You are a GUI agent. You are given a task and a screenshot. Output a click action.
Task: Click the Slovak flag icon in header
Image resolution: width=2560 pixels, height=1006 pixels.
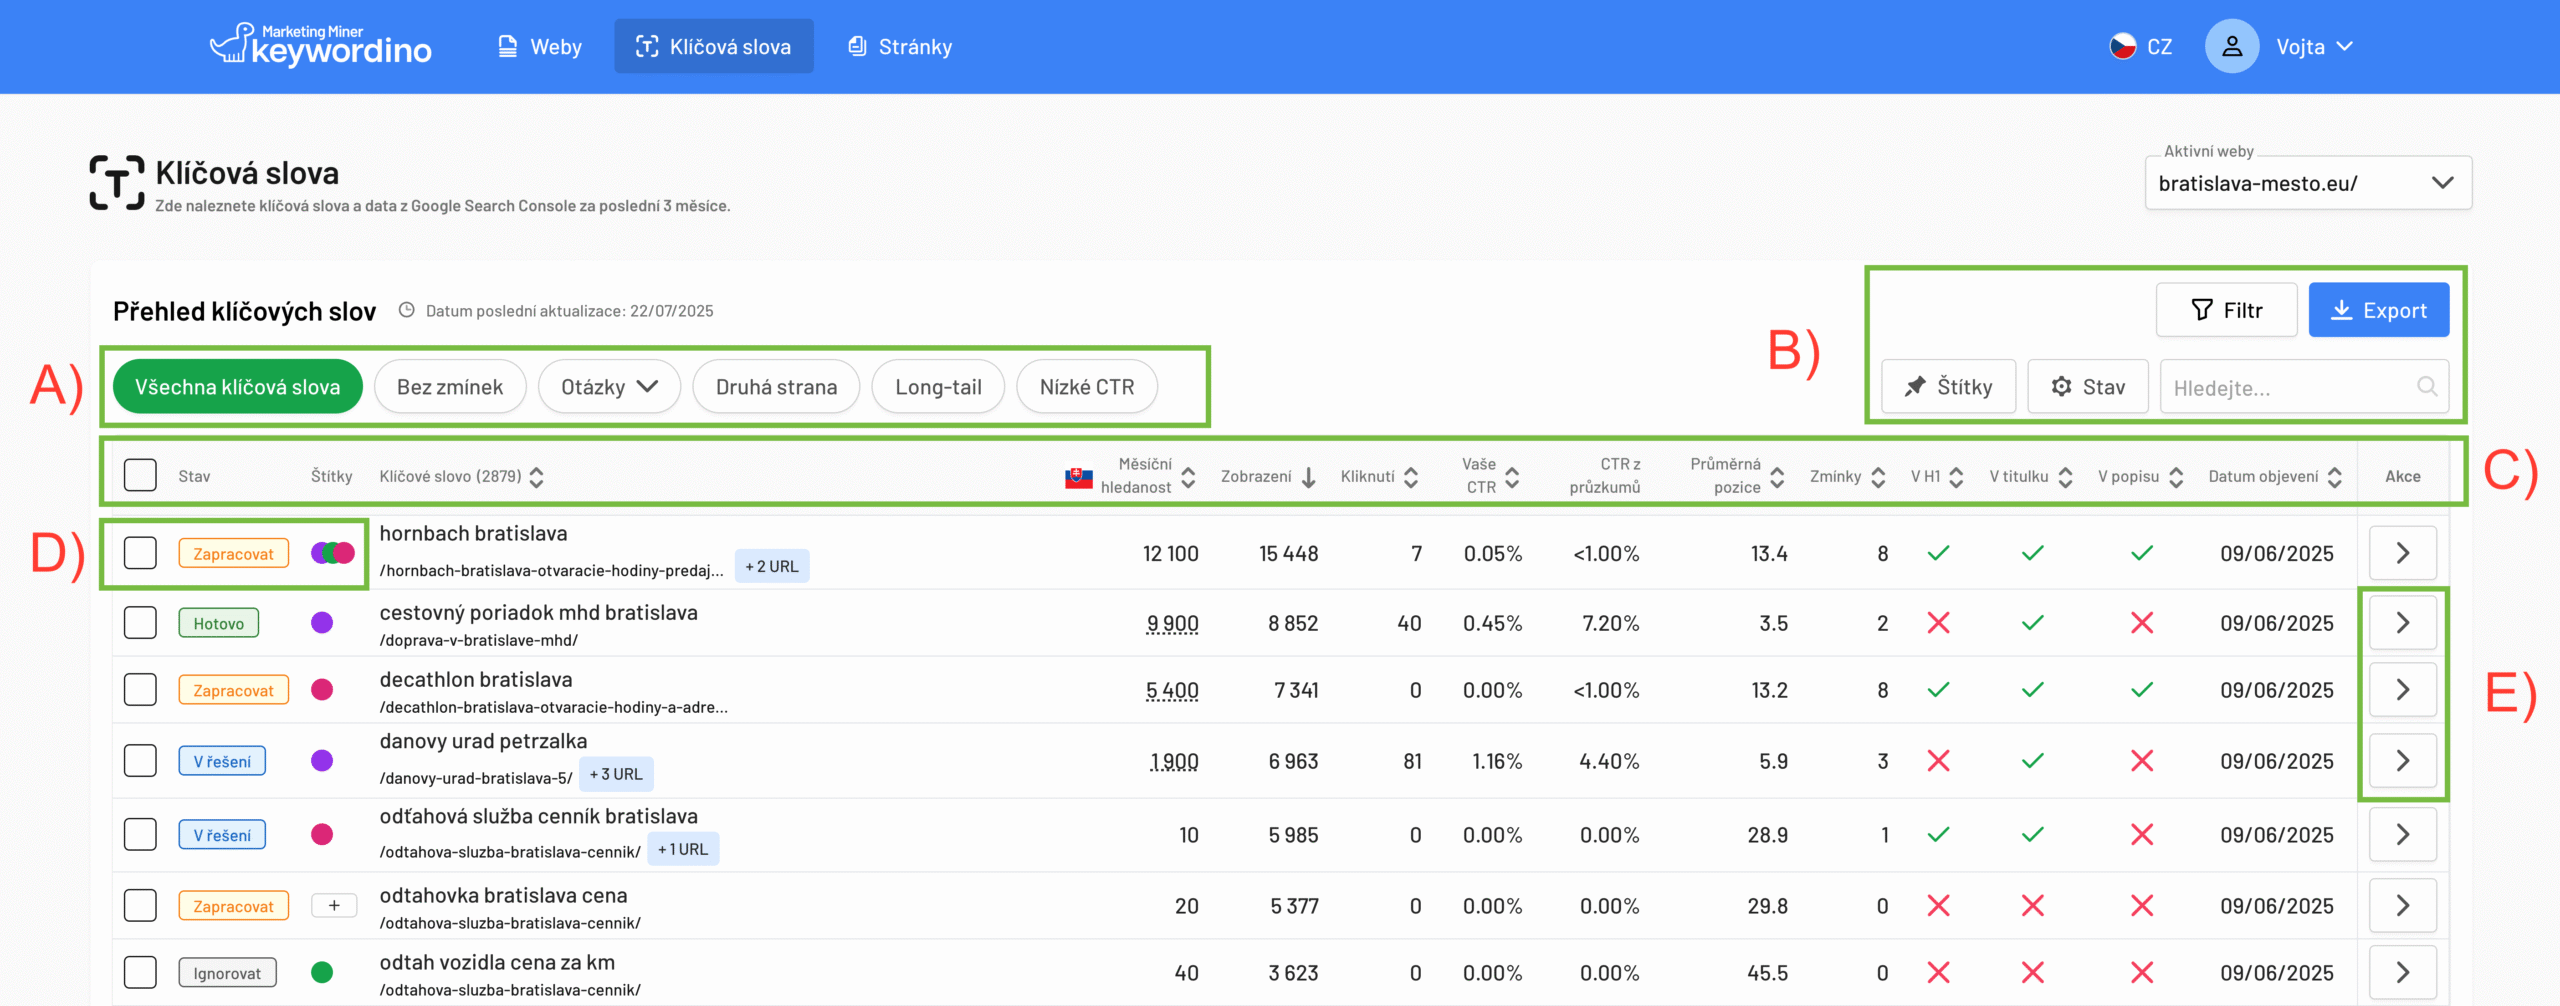coord(1079,478)
